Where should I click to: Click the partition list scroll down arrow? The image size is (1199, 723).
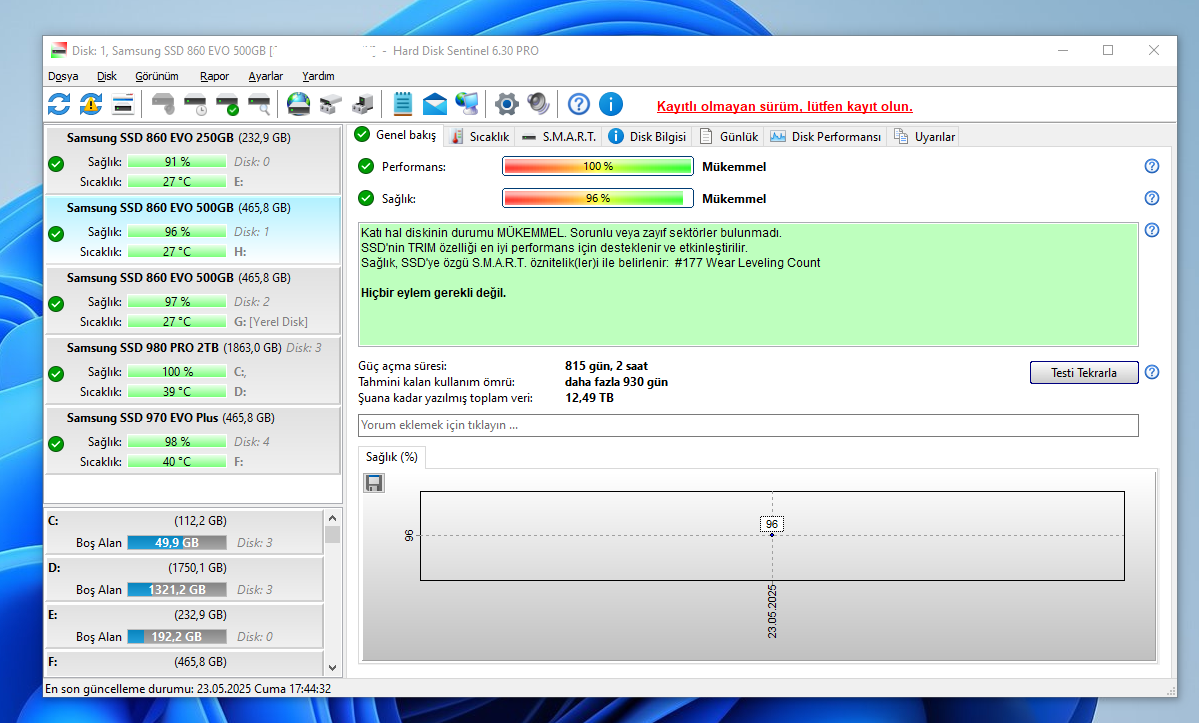point(333,667)
